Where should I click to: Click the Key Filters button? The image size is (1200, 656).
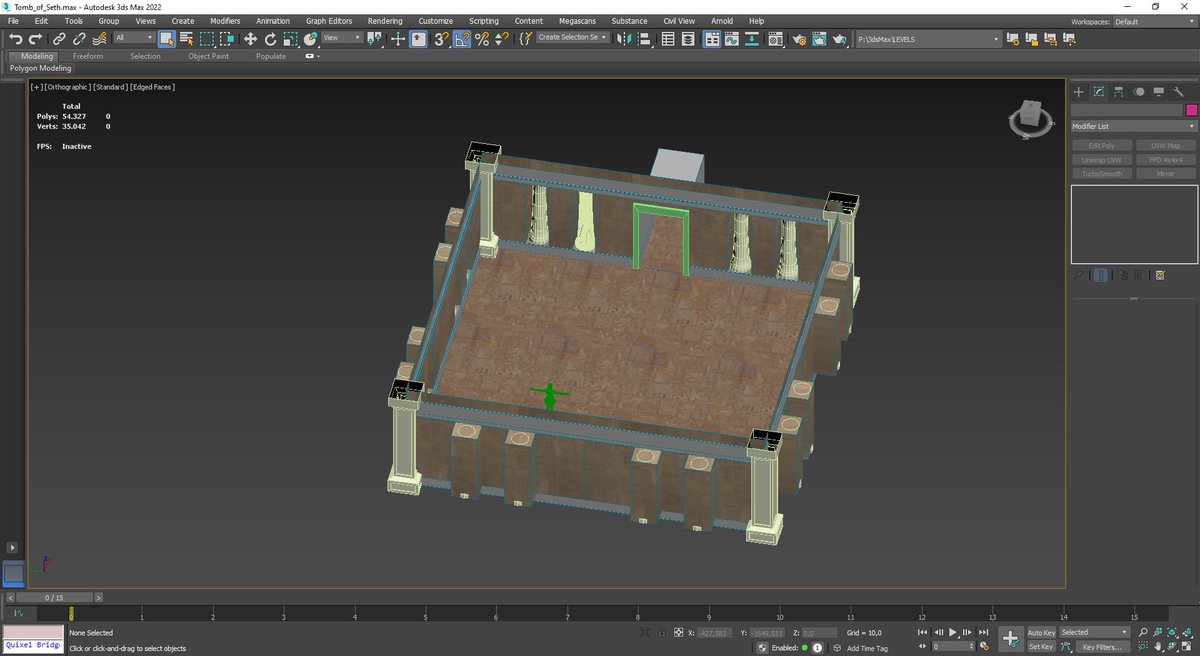1101,647
